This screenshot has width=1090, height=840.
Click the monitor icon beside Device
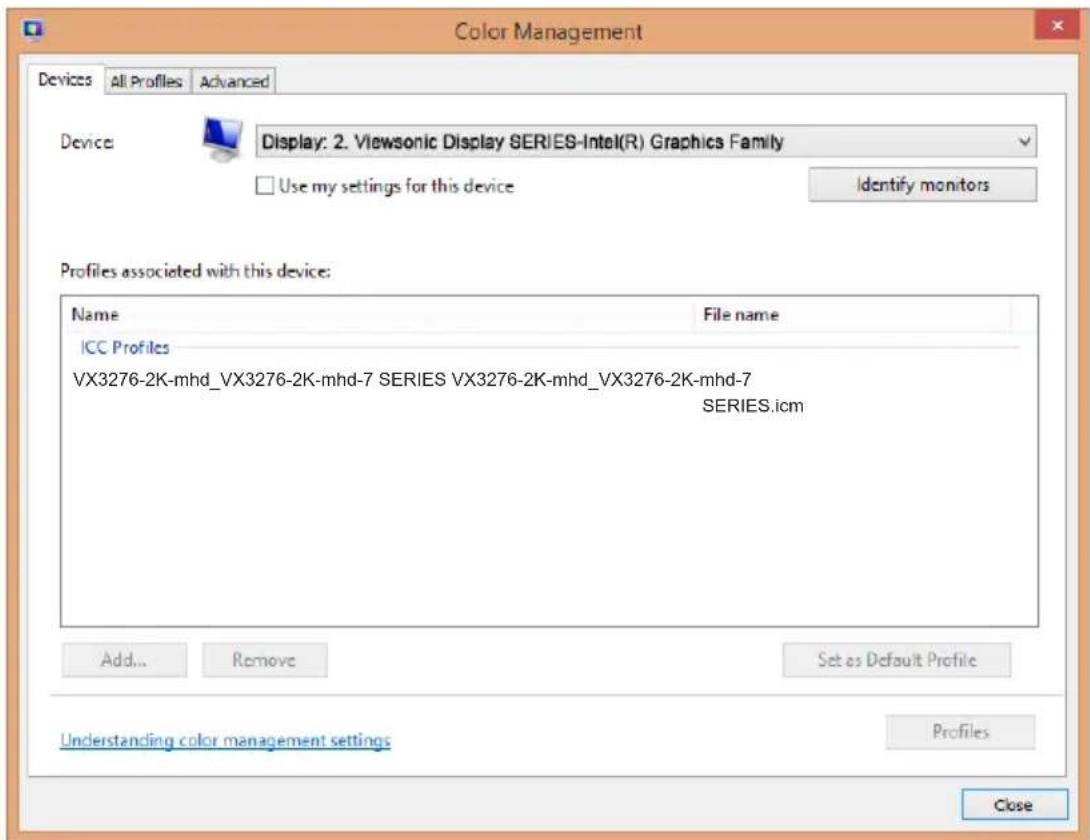(222, 140)
